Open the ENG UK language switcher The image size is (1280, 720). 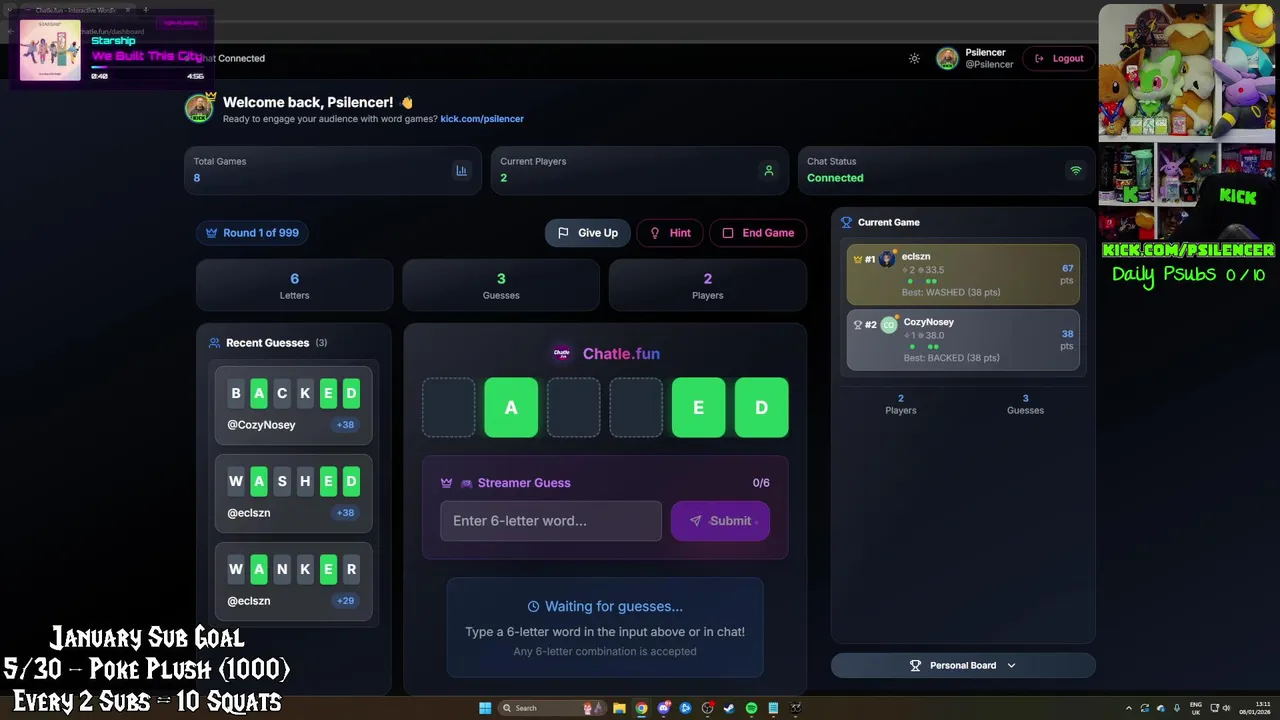[1196, 708]
